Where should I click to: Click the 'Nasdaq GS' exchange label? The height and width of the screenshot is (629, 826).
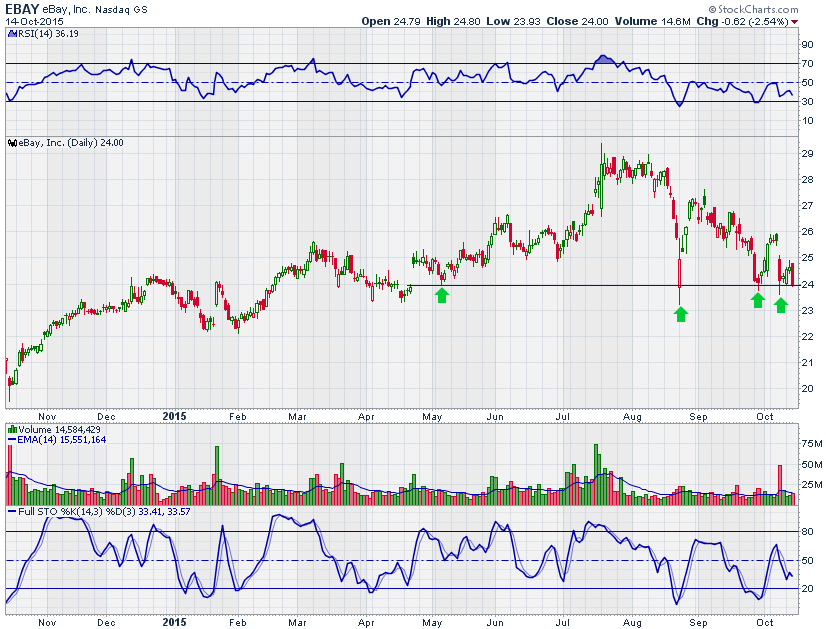click(121, 9)
